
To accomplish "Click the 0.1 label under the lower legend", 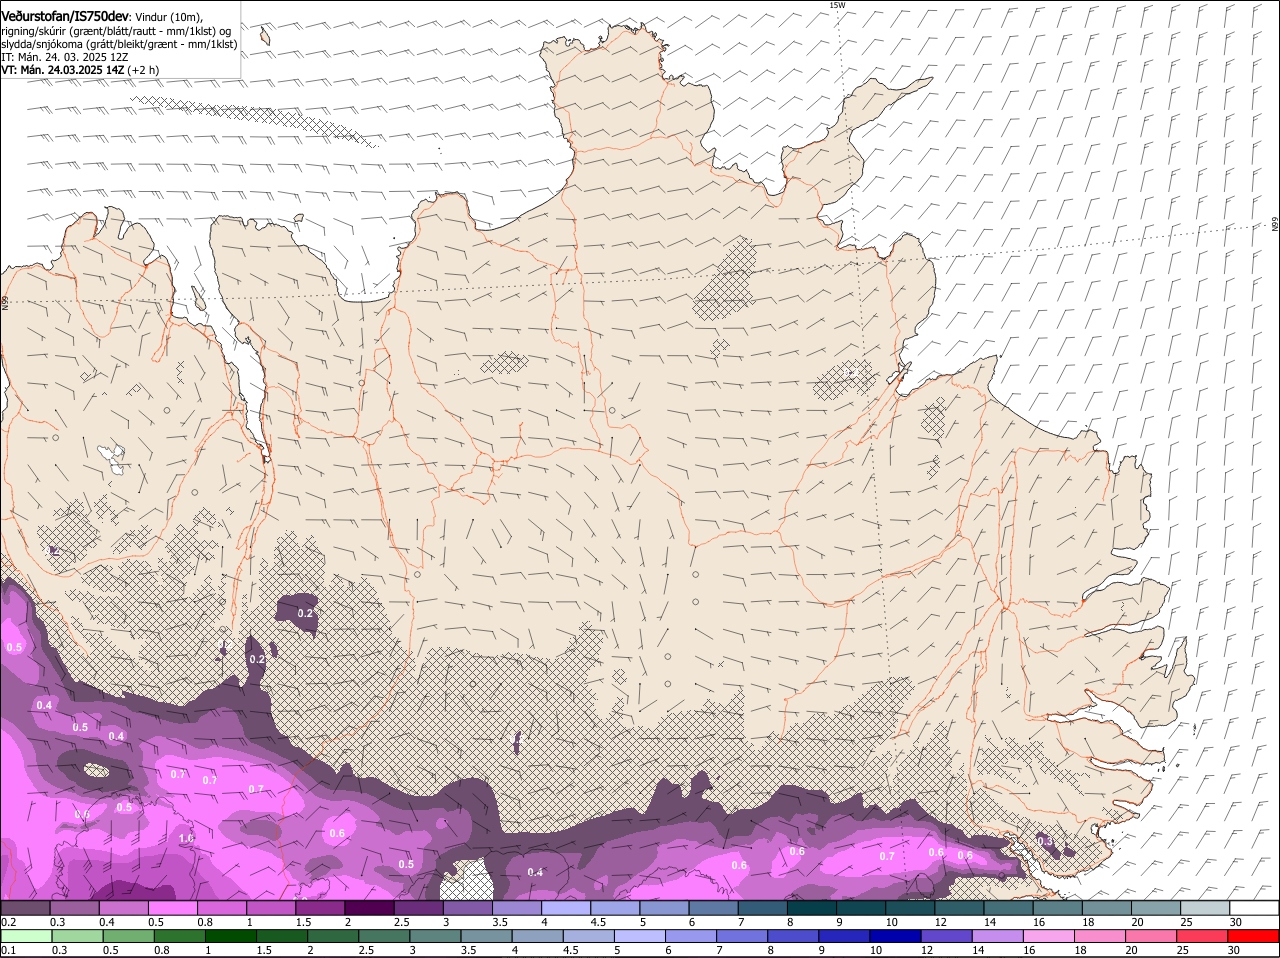I will tap(8, 950).
